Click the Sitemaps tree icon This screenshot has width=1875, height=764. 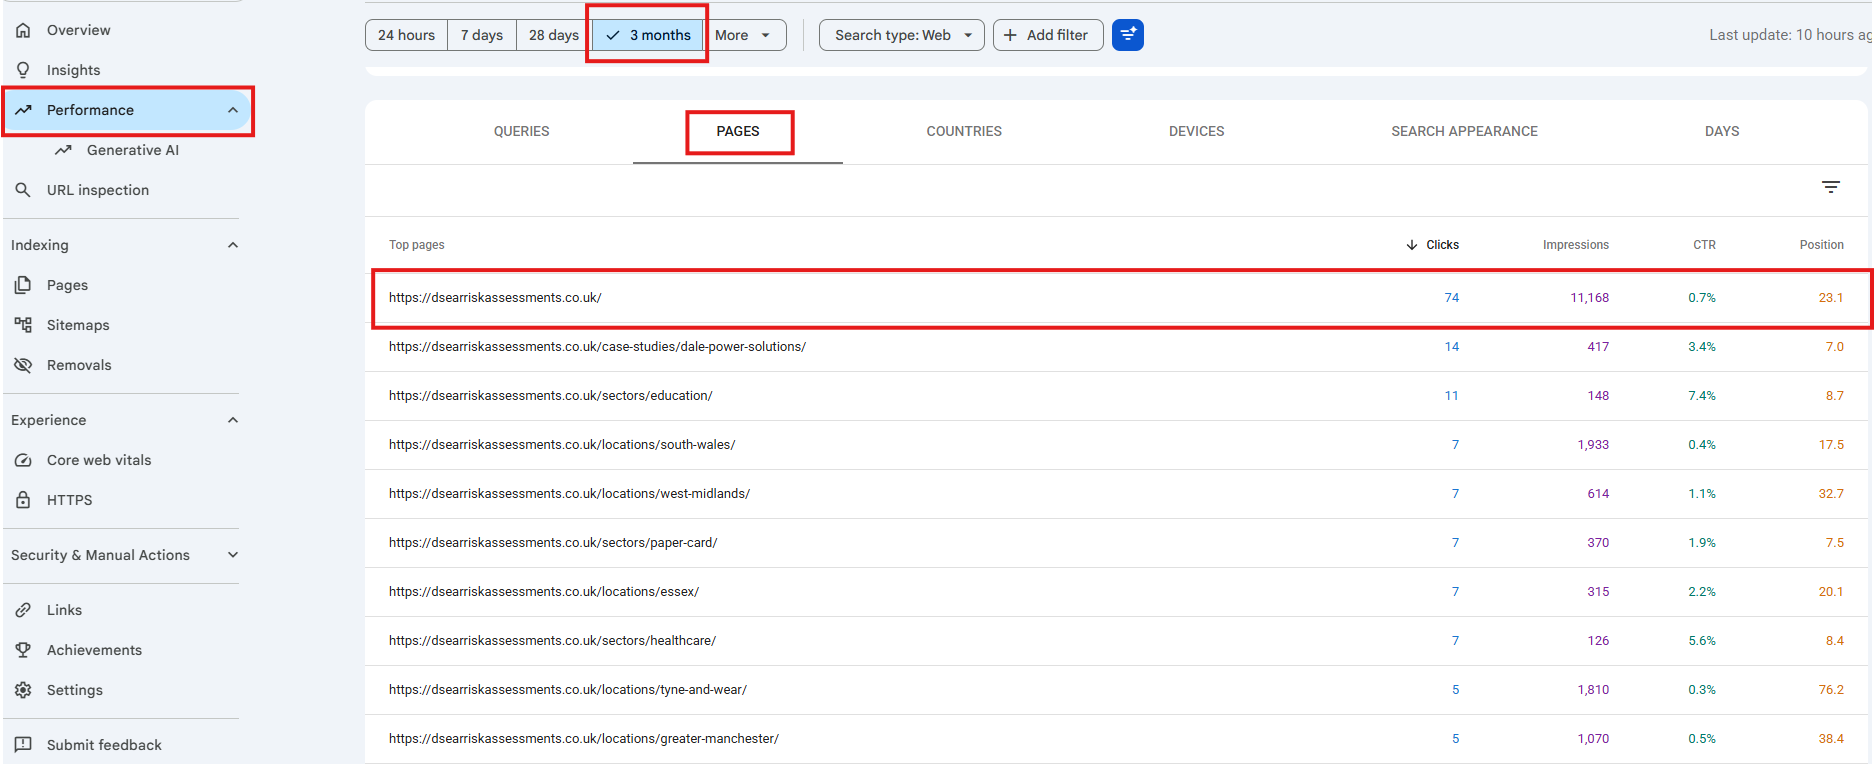click(23, 325)
